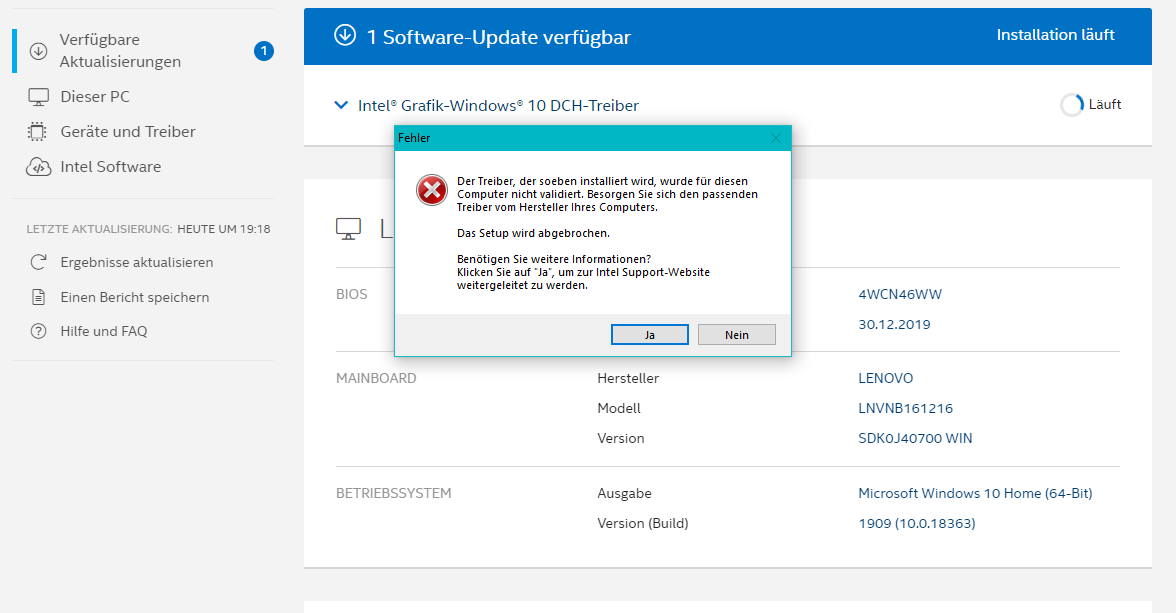Click Einen Bericht speichern link
This screenshot has height=613, width=1176.
tap(134, 297)
